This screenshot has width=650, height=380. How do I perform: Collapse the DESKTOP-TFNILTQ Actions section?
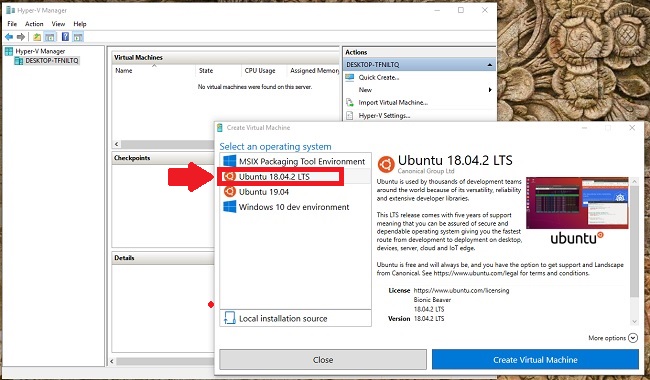[x=490, y=65]
